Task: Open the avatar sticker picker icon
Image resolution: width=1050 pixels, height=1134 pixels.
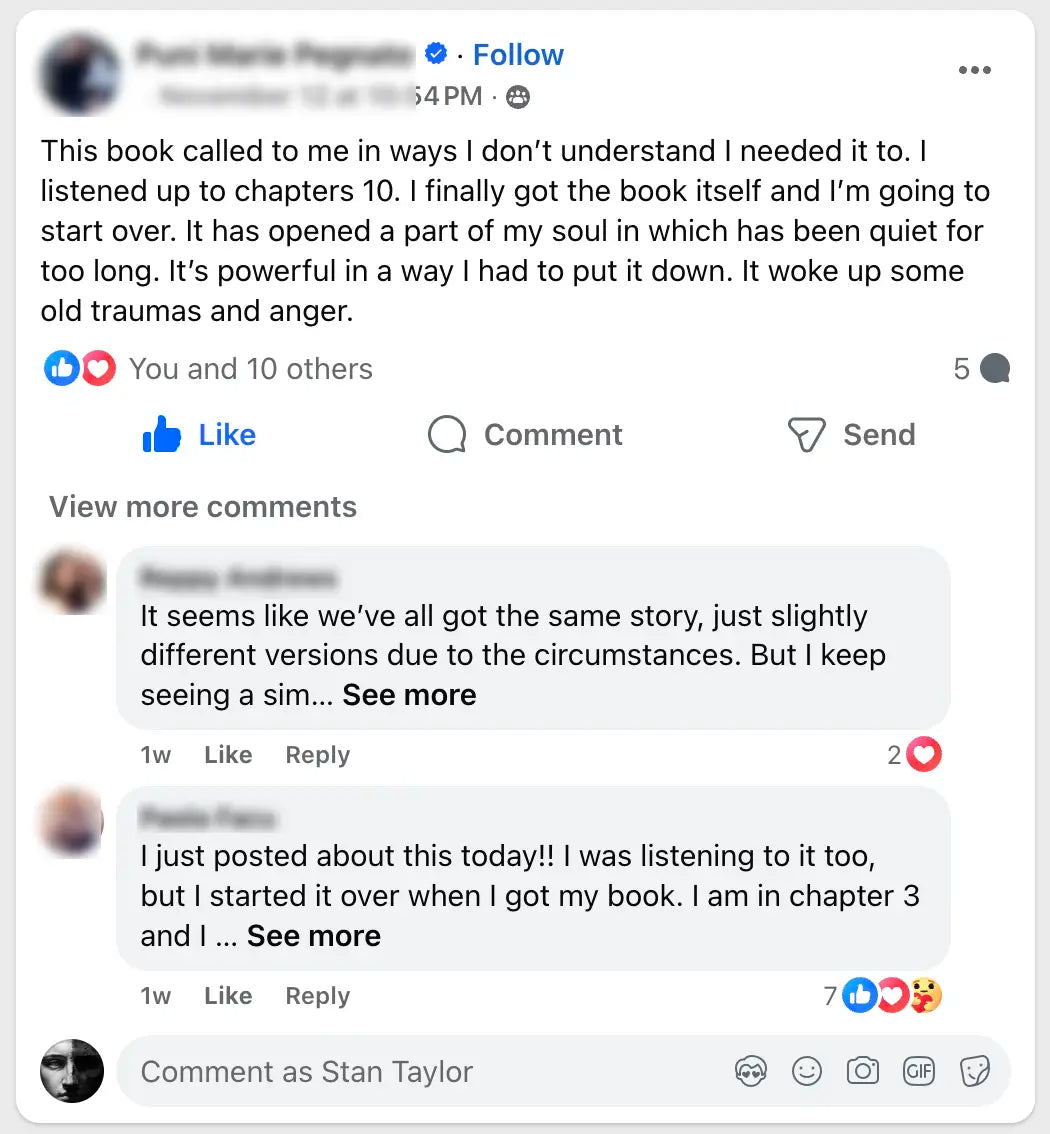Action: pos(750,1072)
